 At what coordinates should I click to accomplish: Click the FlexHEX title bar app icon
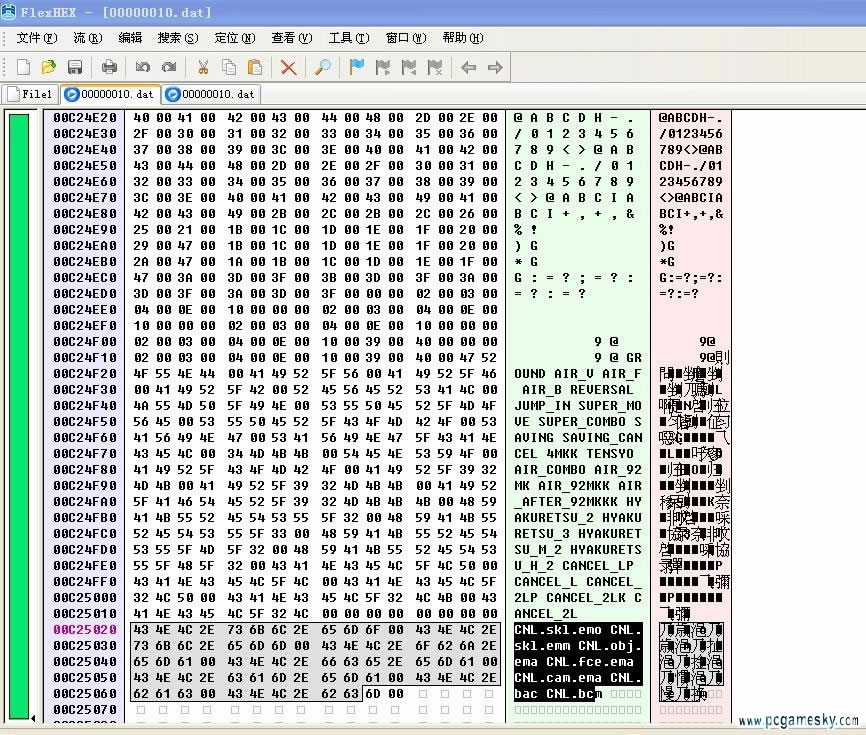(8, 11)
